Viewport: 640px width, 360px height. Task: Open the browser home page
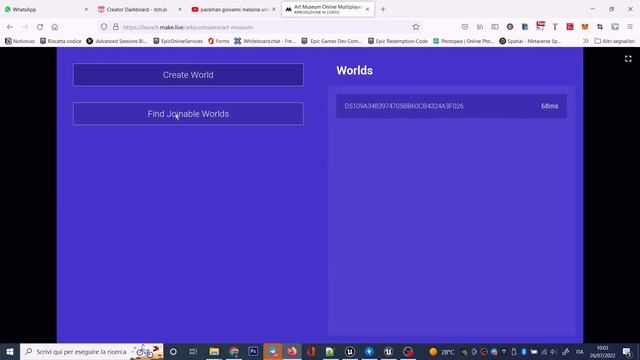coord(55,27)
